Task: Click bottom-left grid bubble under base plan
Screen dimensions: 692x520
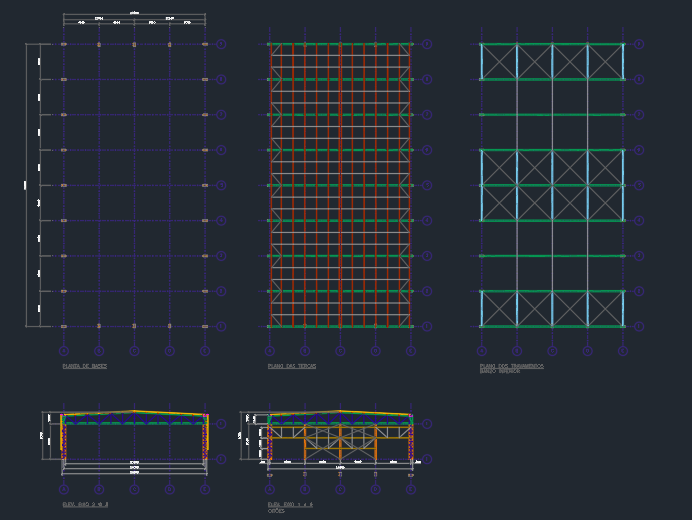Action: click(64, 351)
